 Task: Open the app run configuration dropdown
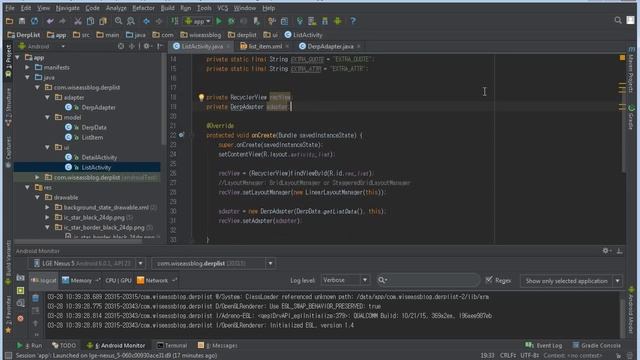pyautogui.click(x=198, y=21)
